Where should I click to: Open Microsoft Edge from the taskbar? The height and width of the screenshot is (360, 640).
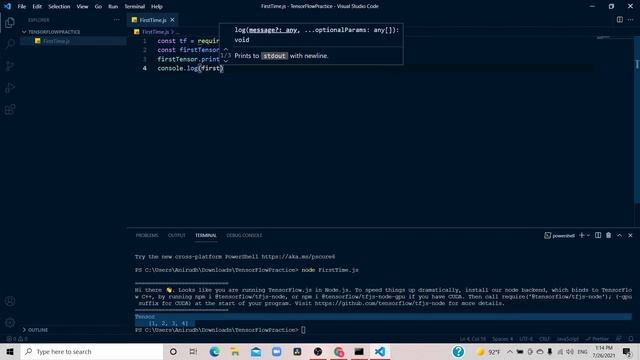(214, 351)
